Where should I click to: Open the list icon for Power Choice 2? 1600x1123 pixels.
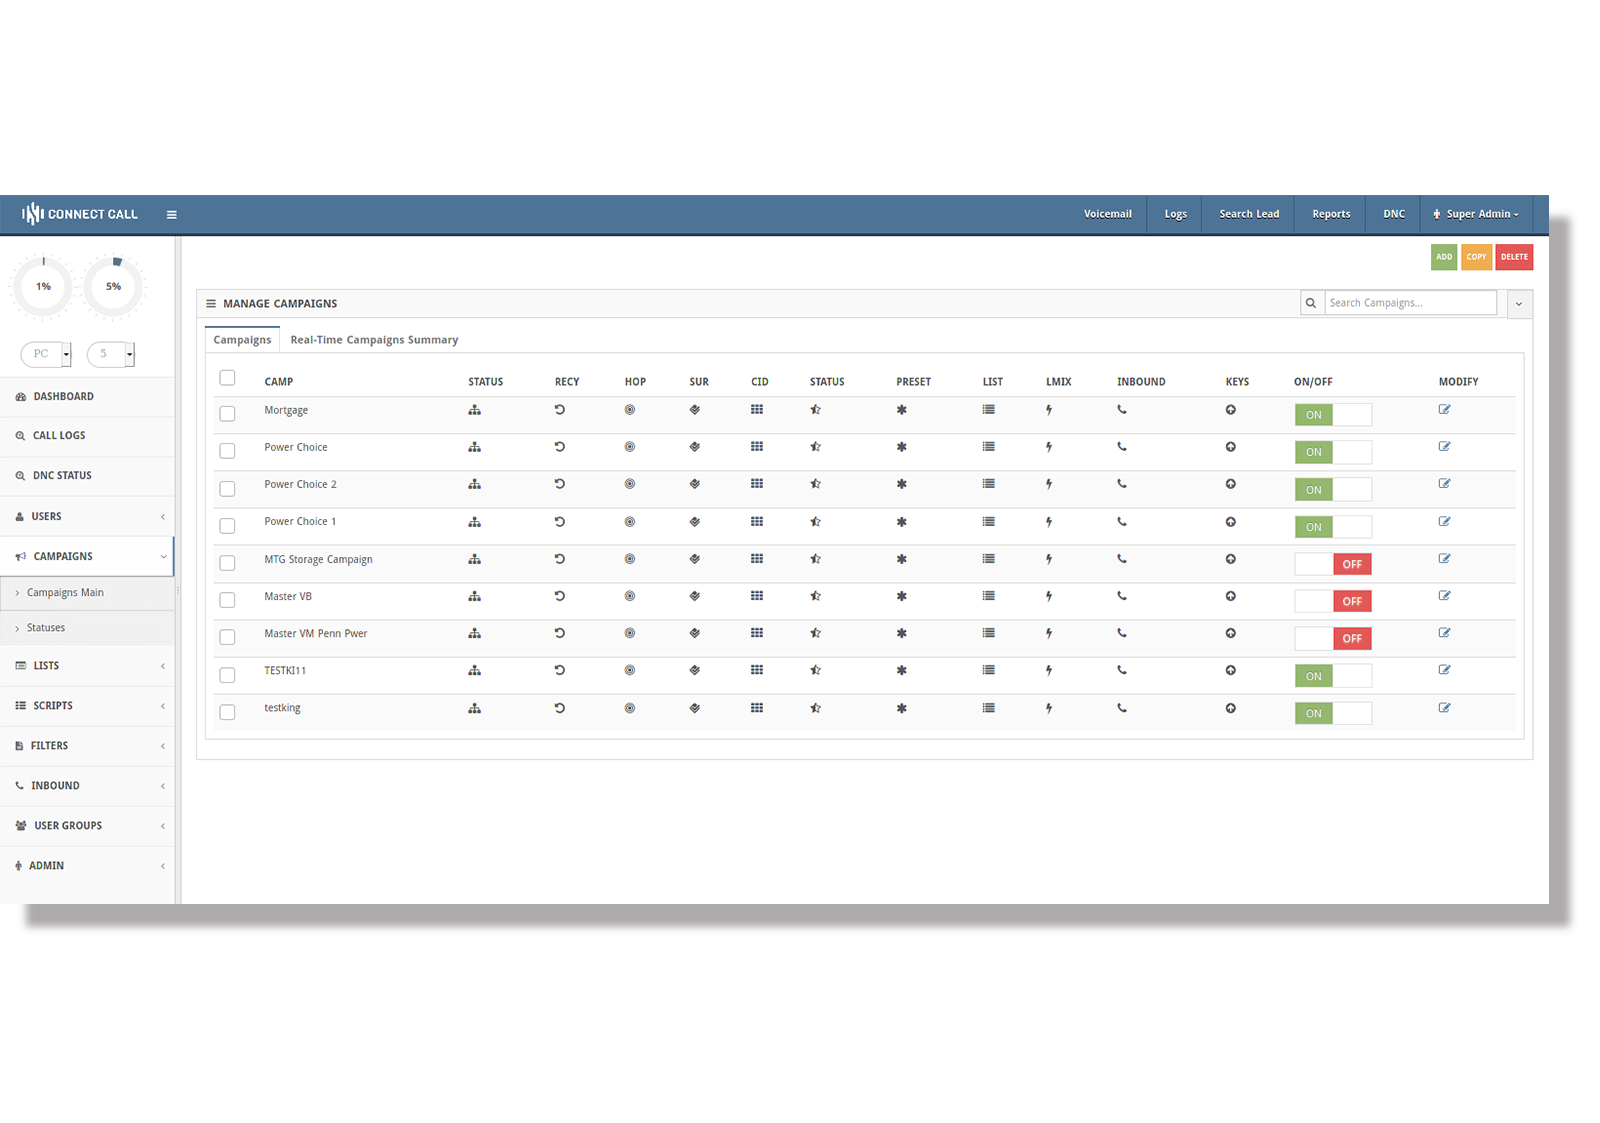coord(988,484)
